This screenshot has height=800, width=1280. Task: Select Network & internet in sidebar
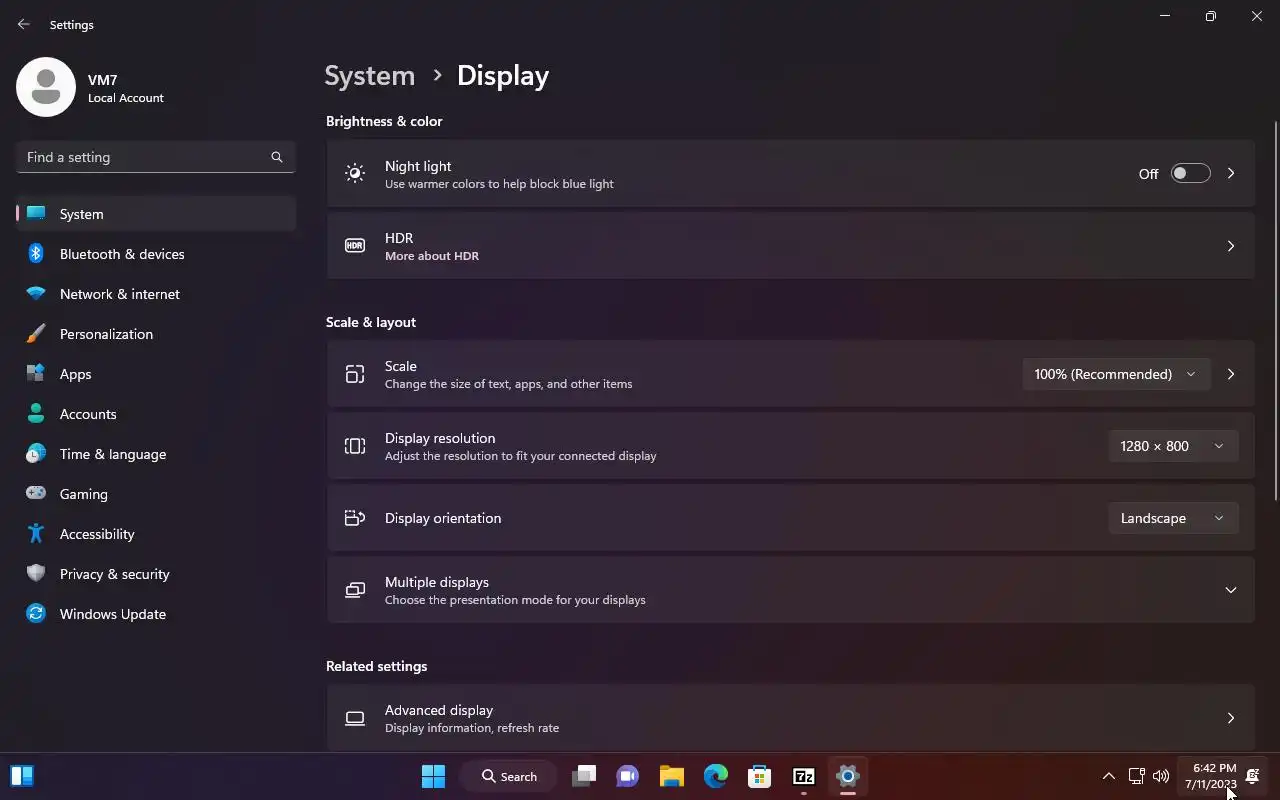(x=156, y=294)
